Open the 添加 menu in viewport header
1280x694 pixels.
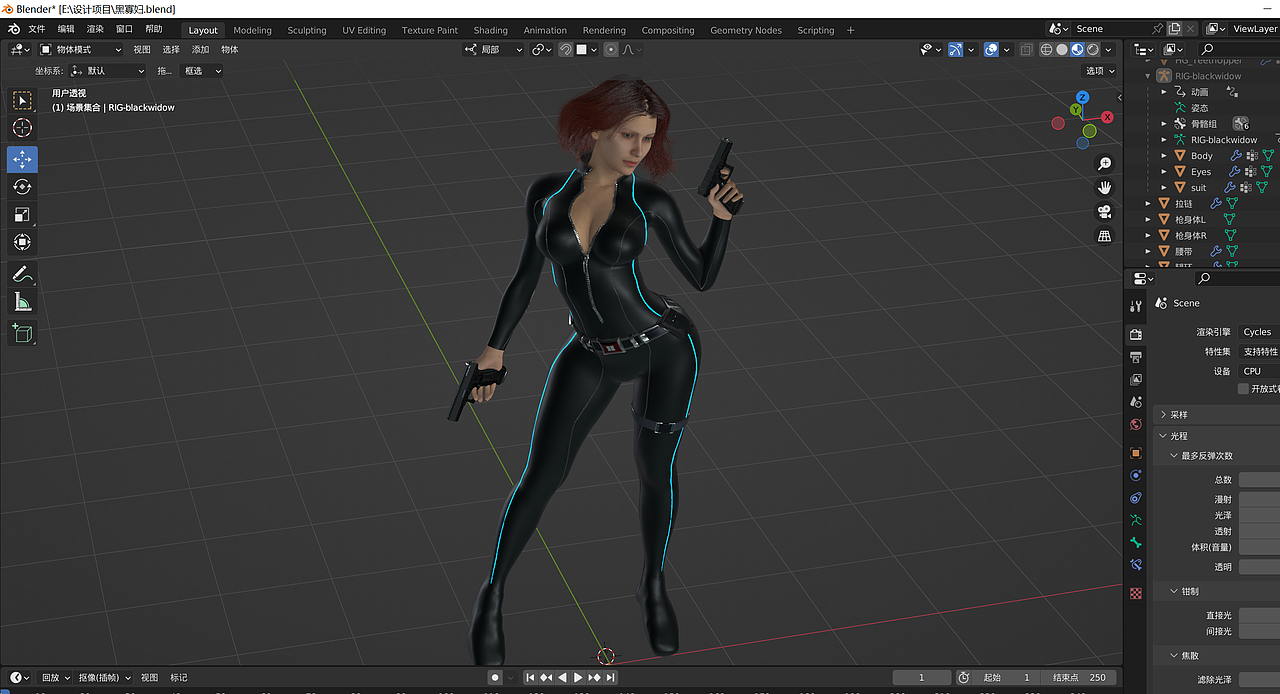200,49
